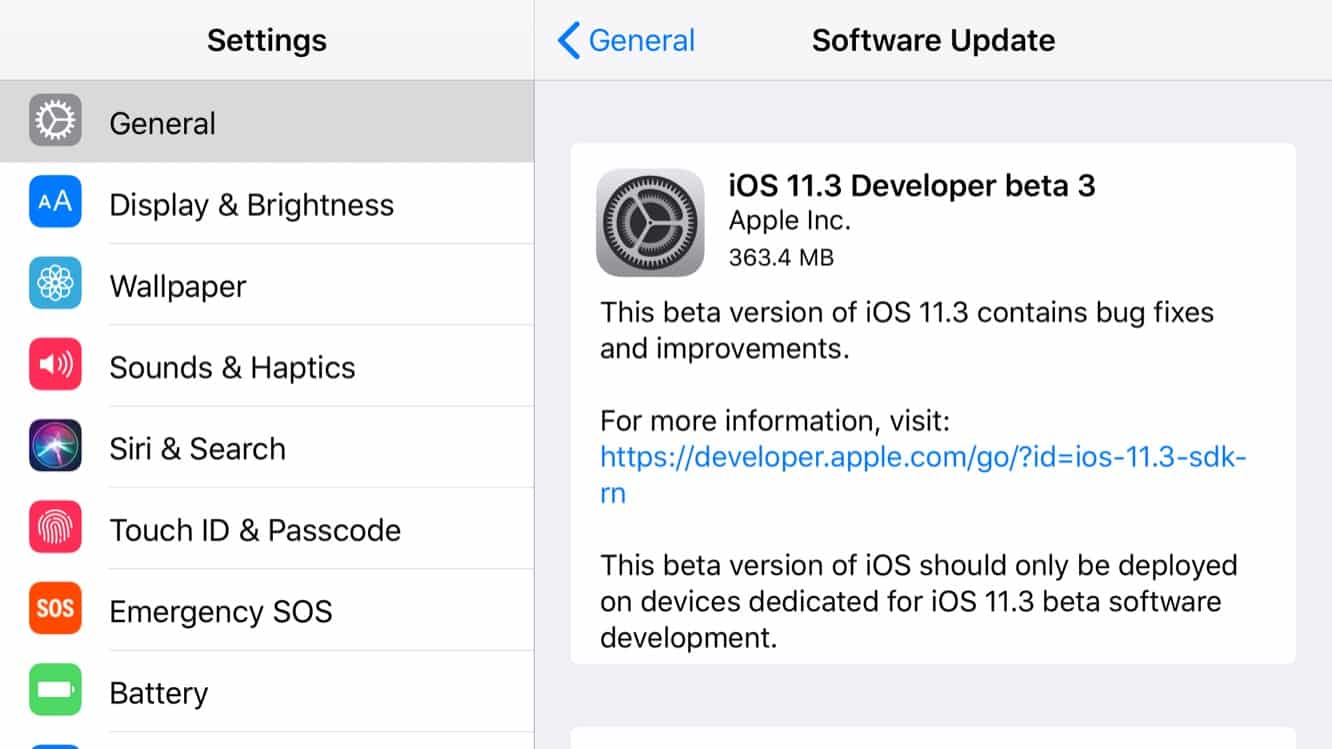Select the highlighted General row
This screenshot has height=749, width=1332.
[162, 121]
